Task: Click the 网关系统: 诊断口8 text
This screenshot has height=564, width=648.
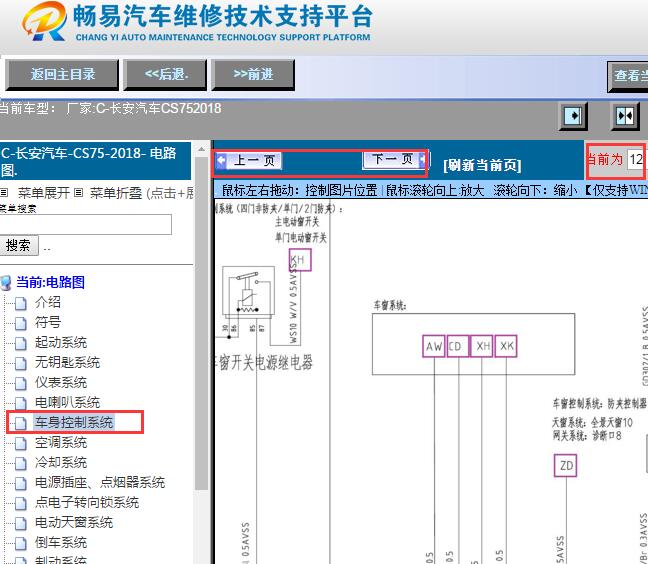Action: point(586,436)
